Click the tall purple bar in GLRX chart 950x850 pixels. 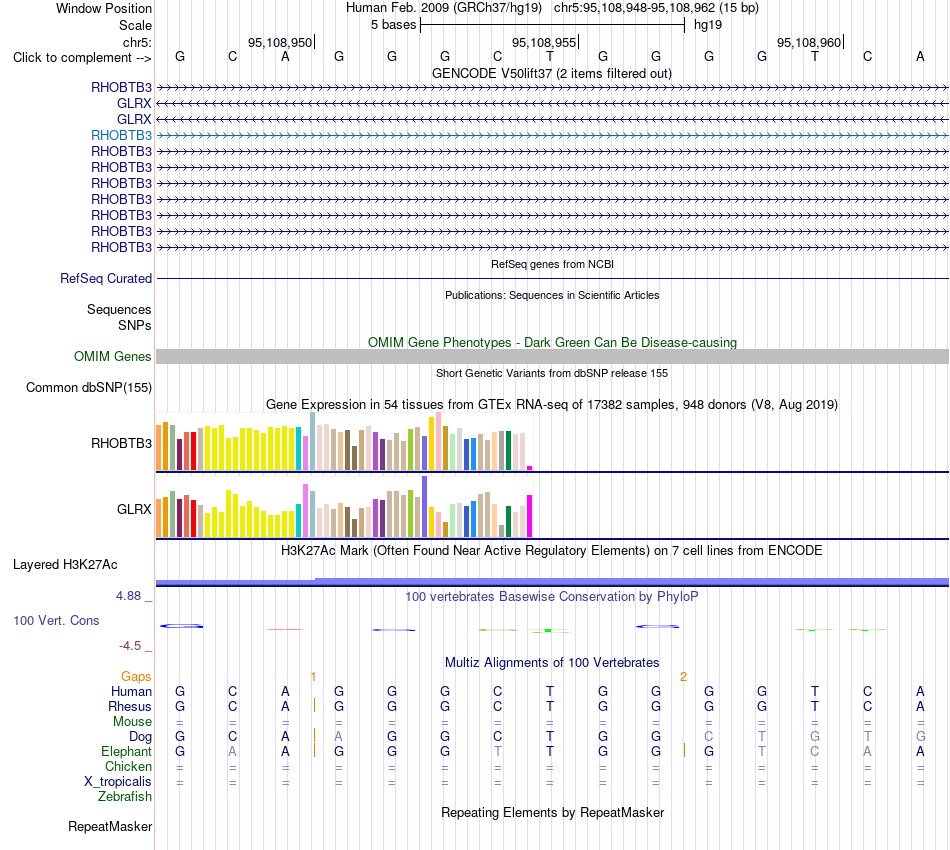click(x=425, y=507)
